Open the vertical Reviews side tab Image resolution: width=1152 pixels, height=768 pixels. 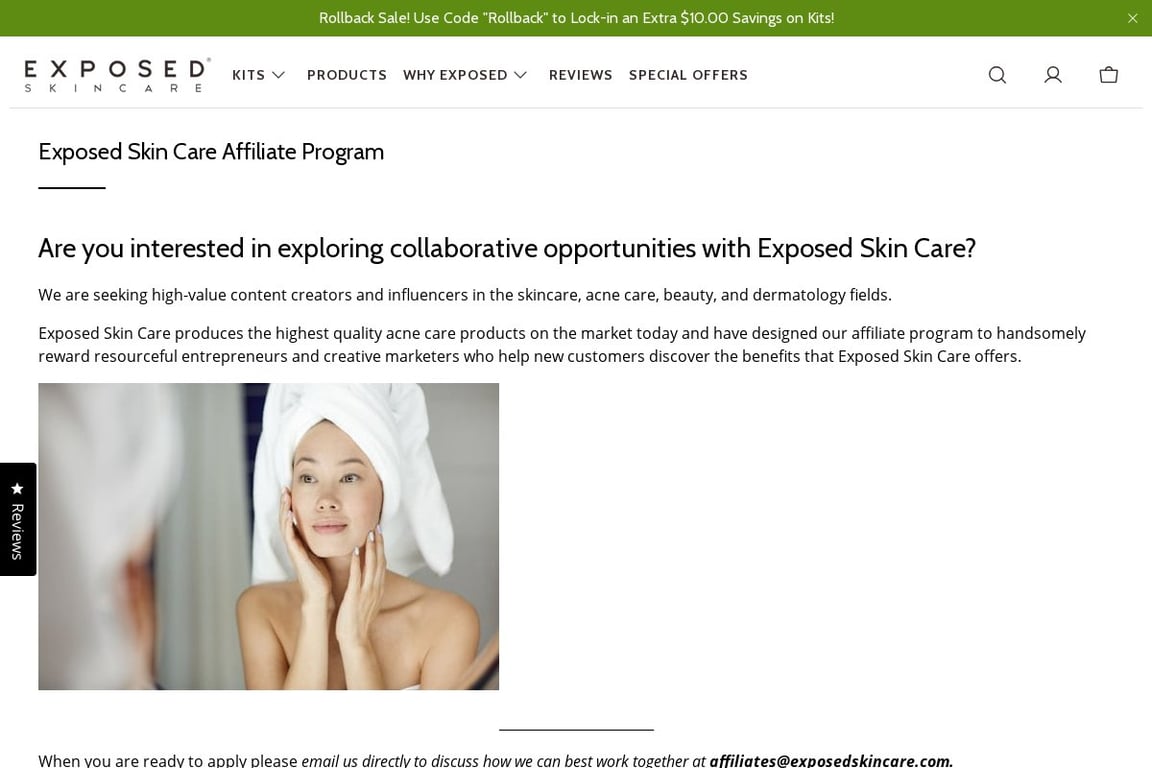click(18, 519)
